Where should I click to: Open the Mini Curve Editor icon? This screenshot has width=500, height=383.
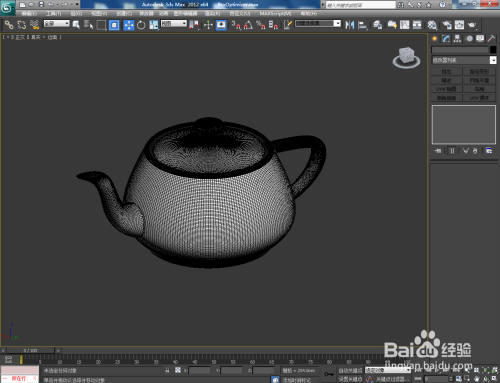[9, 359]
